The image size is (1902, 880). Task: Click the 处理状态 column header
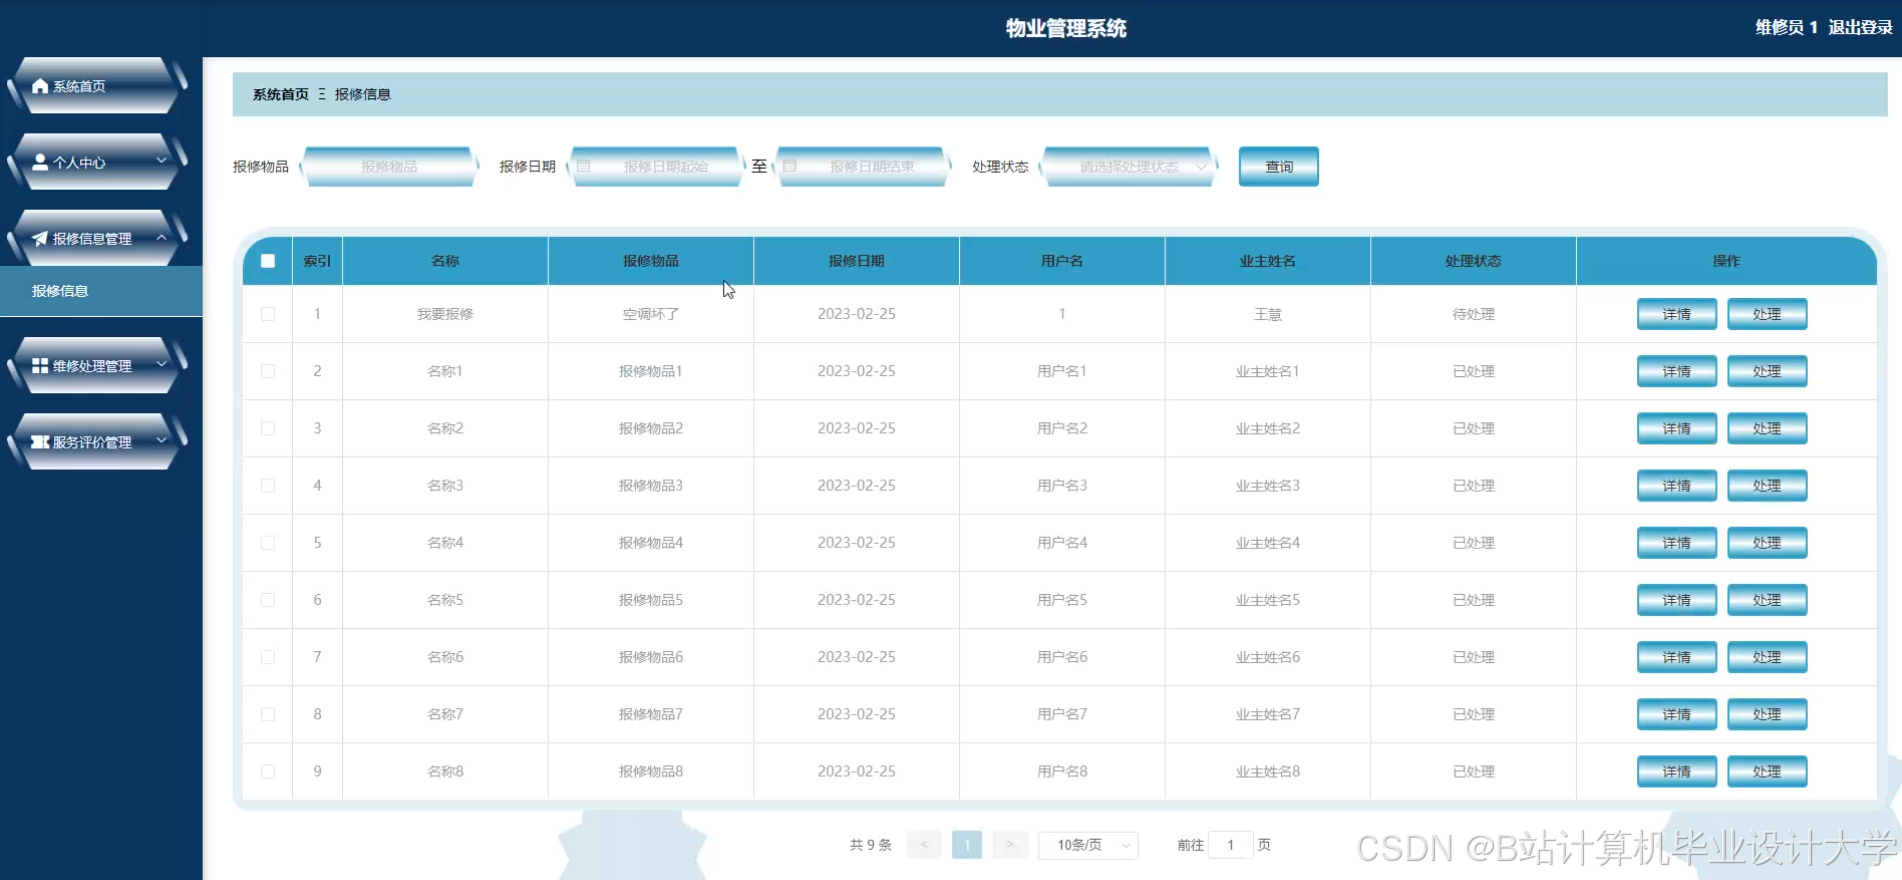pyautogui.click(x=1473, y=261)
